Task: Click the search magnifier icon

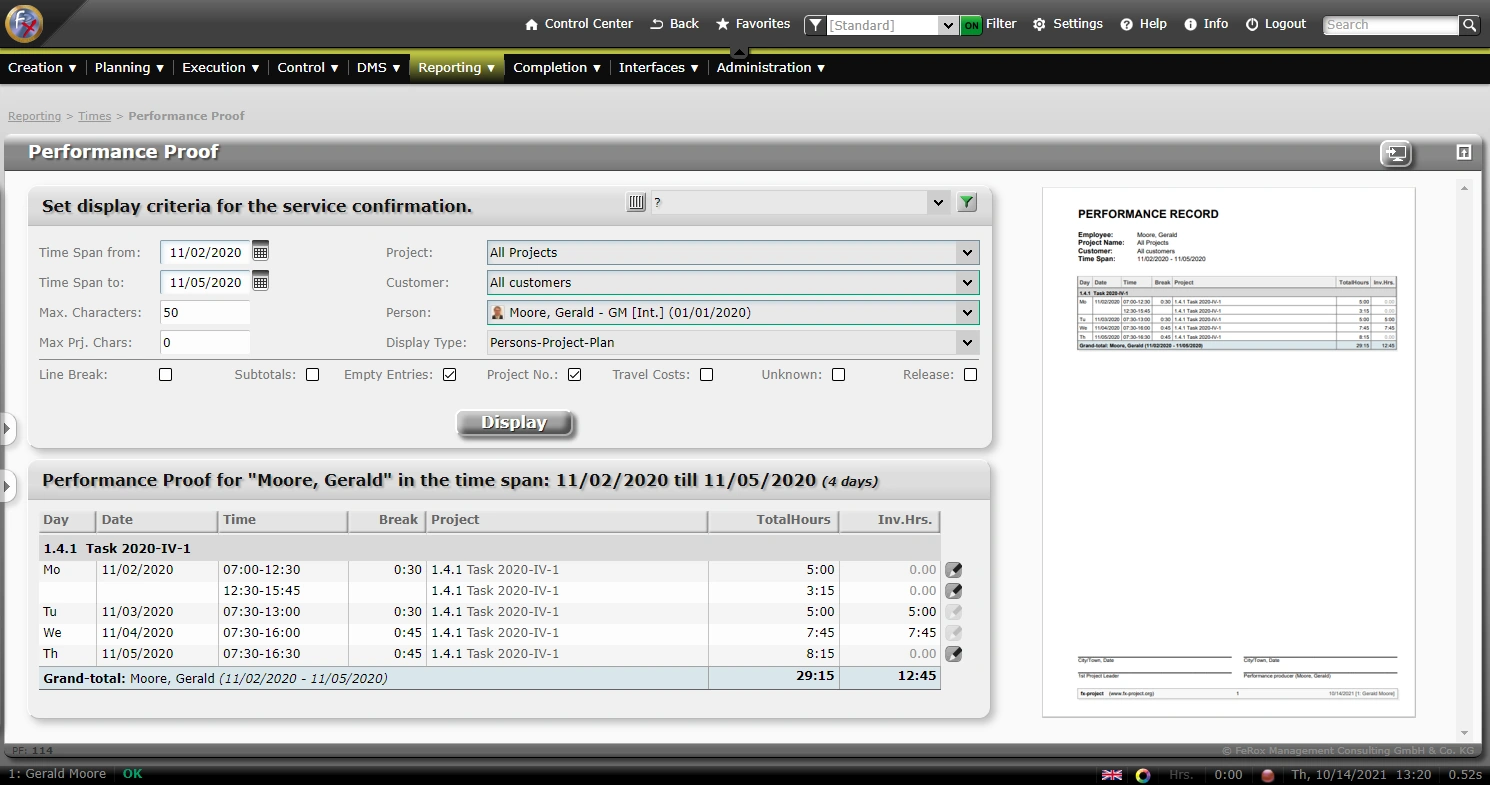Action: [x=1468, y=25]
